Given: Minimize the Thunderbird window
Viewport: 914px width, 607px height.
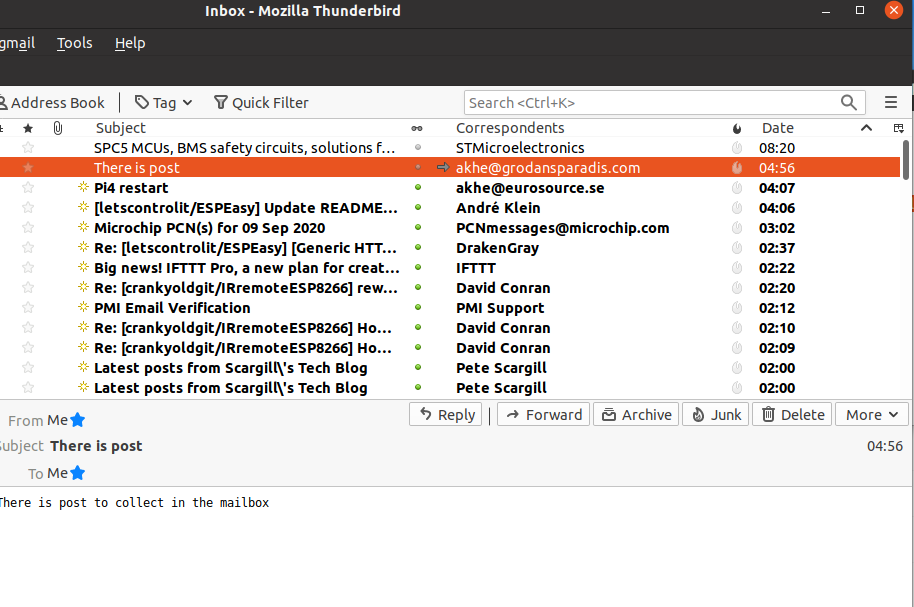Looking at the screenshot, I should (826, 10).
